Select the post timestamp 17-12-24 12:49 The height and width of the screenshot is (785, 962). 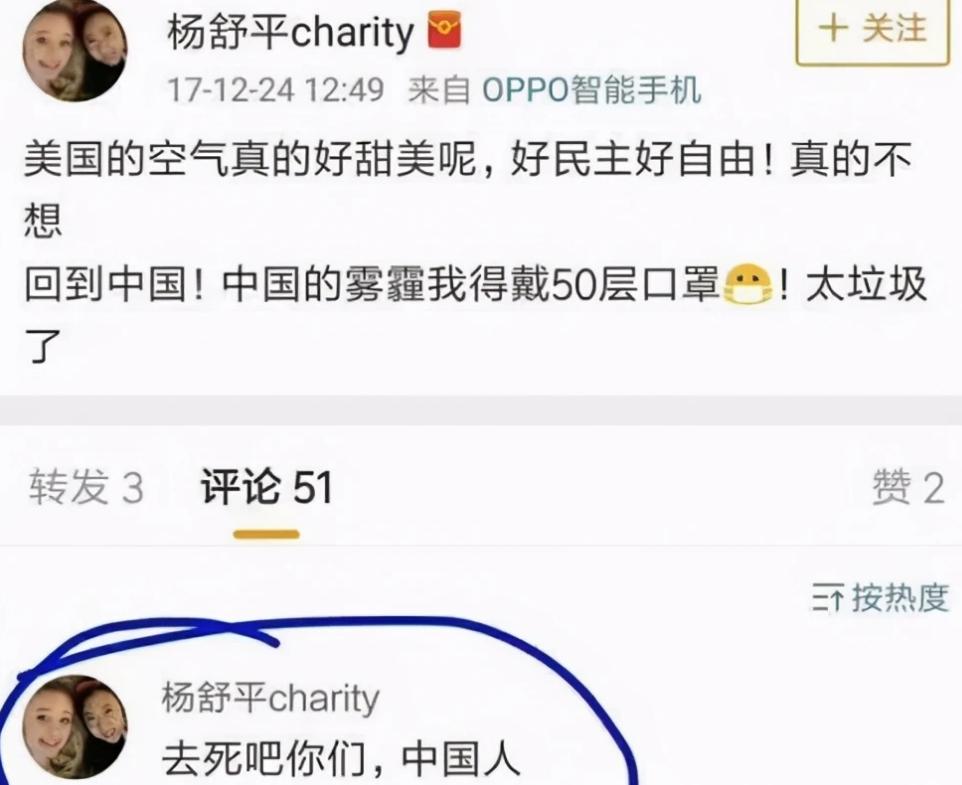coord(275,90)
